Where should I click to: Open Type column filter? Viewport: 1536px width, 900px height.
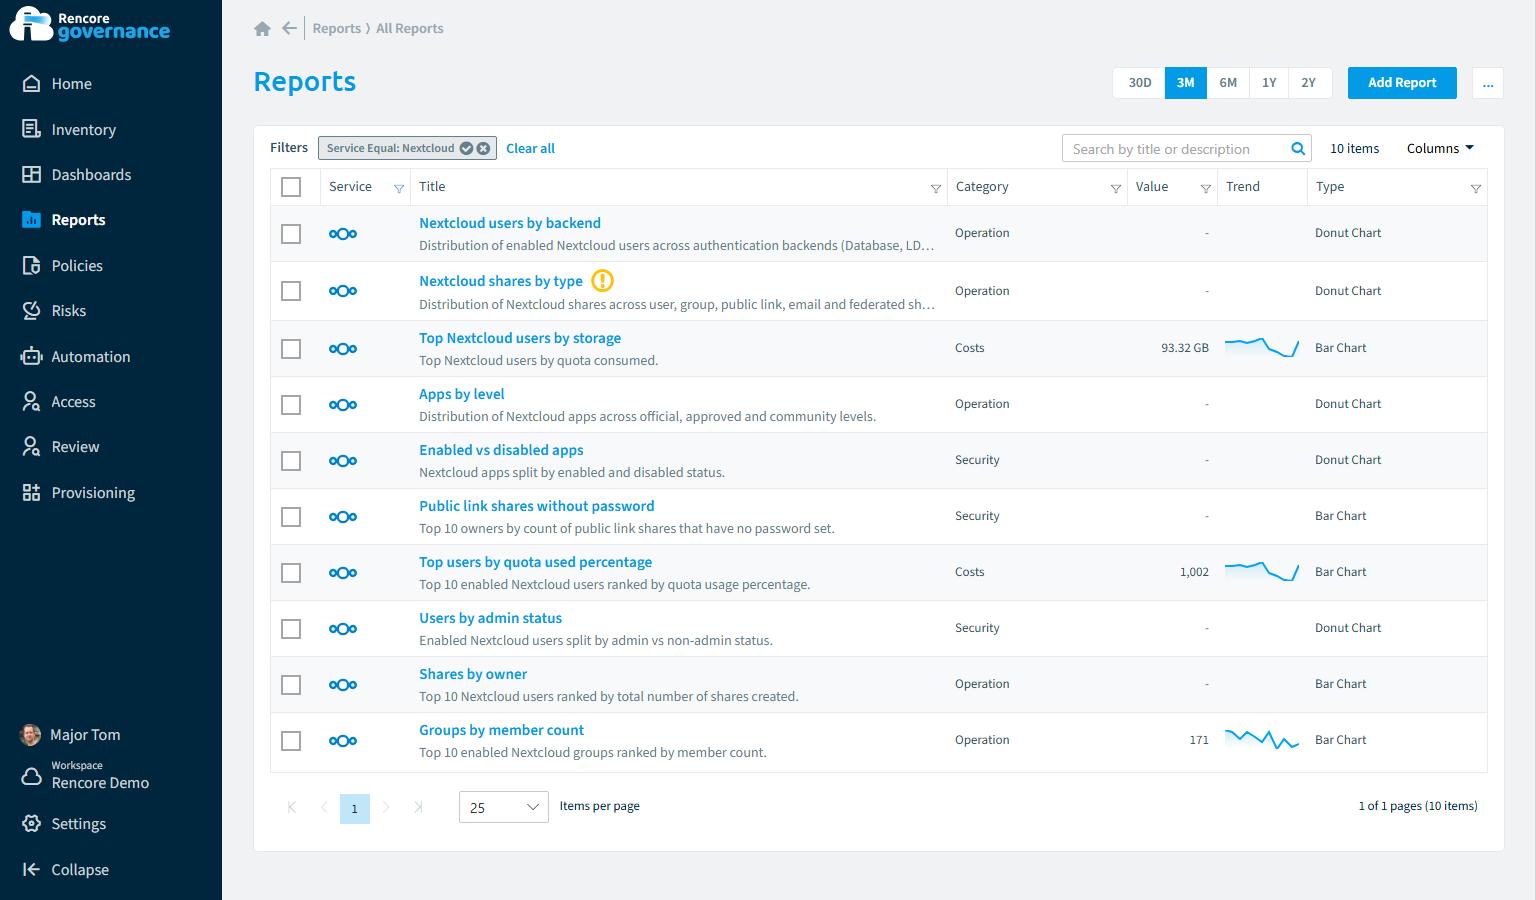pyautogui.click(x=1476, y=188)
